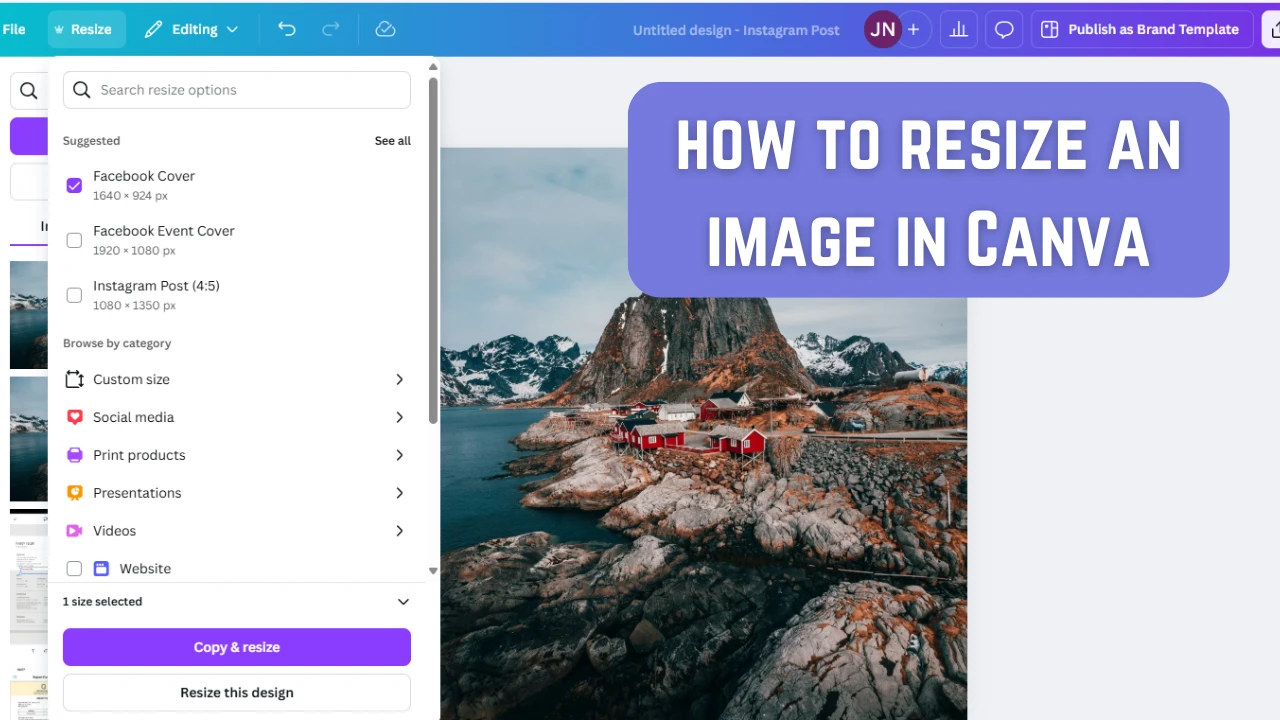Expand the '1 size selected' summary
Screen dimensions: 1280x720
pyautogui.click(x=403, y=601)
